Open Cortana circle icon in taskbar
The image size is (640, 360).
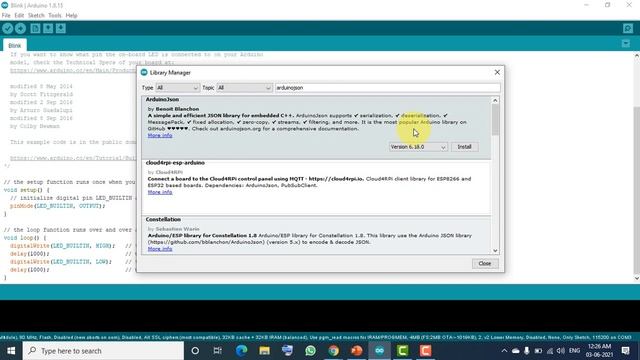pyautogui.click(x=195, y=351)
